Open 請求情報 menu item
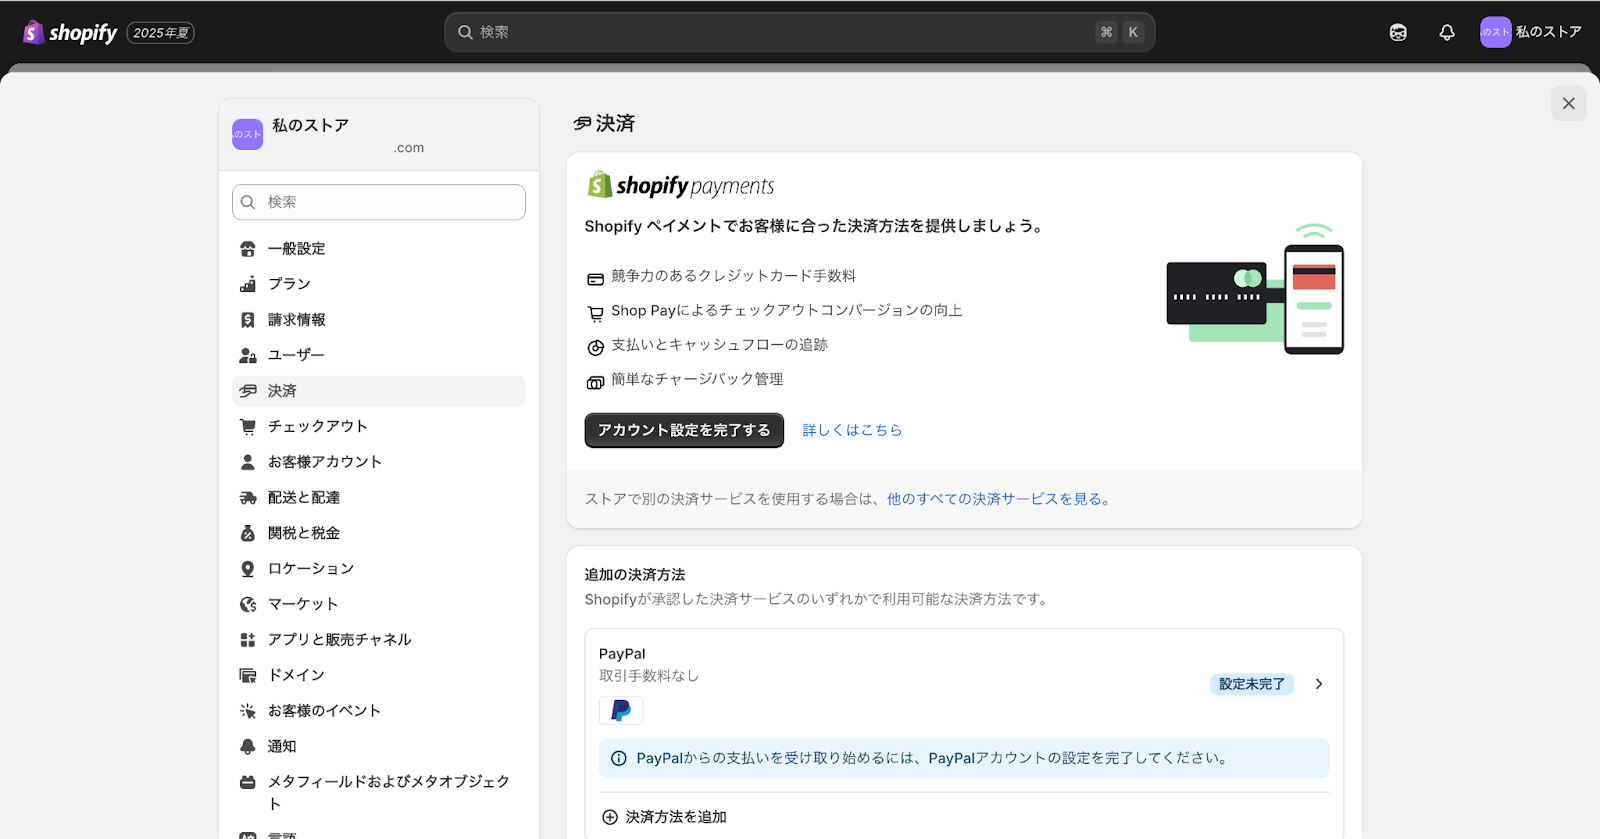This screenshot has height=839, width=1600. tap(379, 320)
